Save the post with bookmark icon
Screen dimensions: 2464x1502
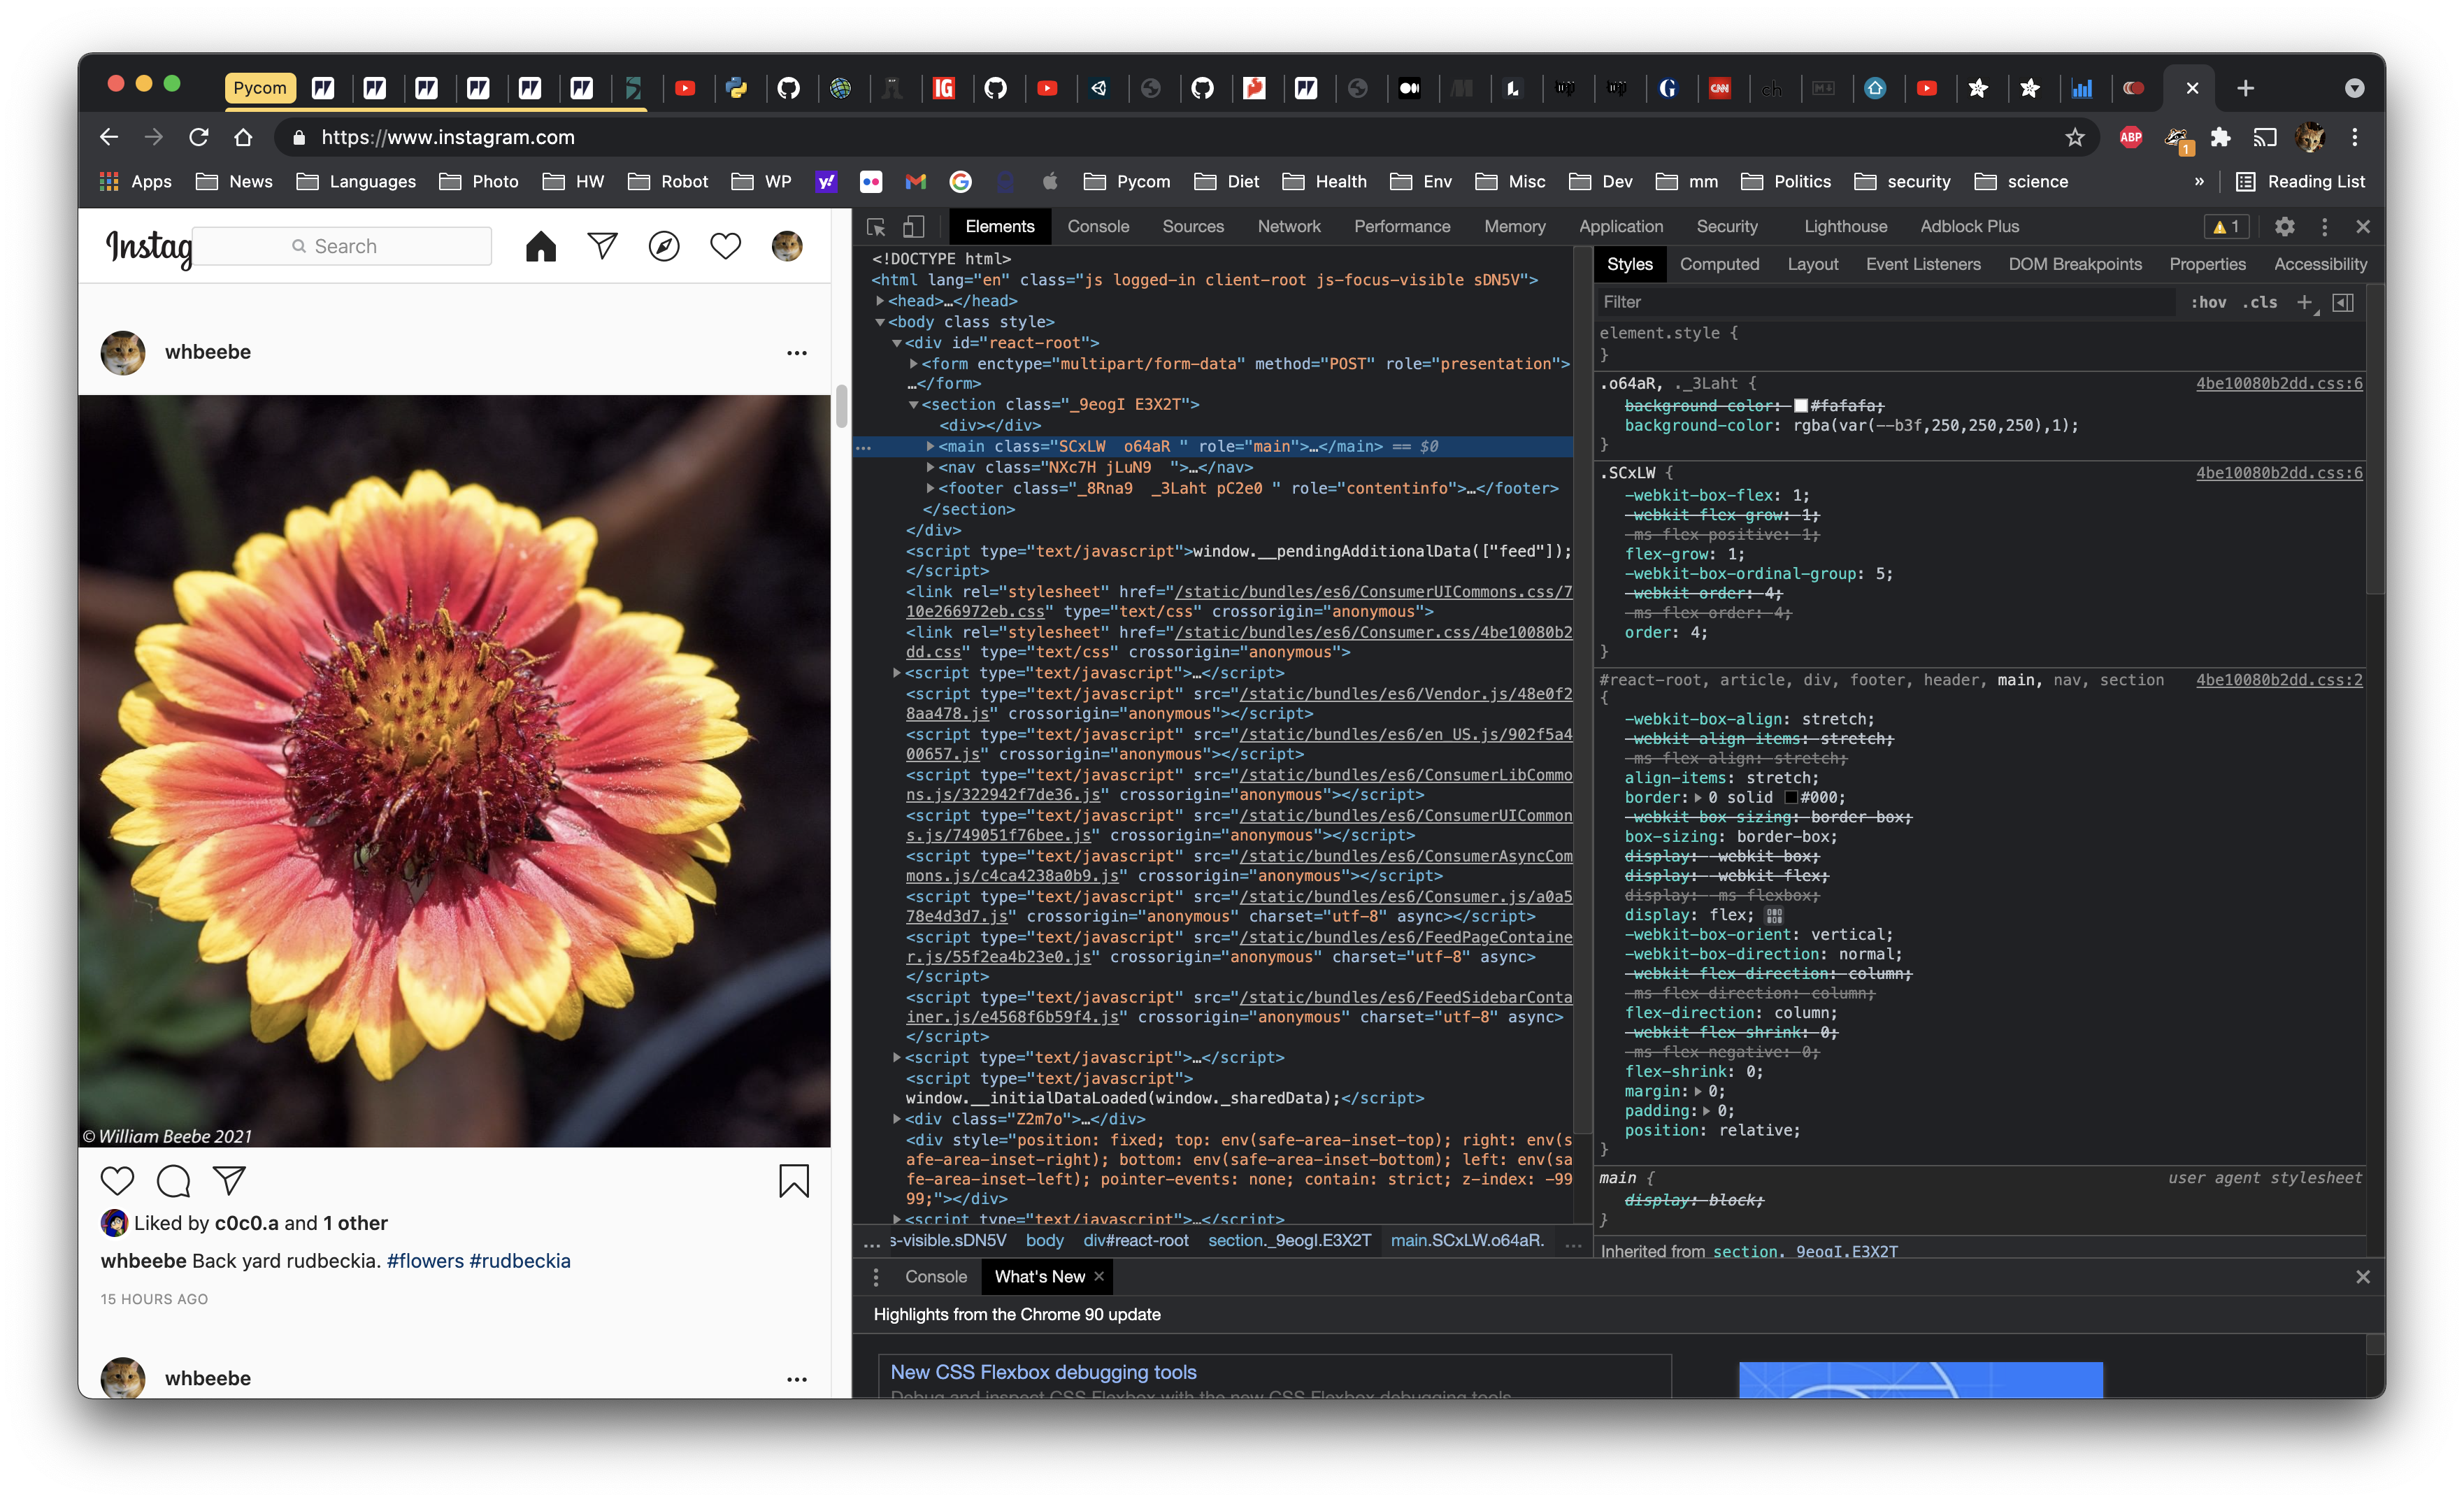click(x=794, y=1181)
